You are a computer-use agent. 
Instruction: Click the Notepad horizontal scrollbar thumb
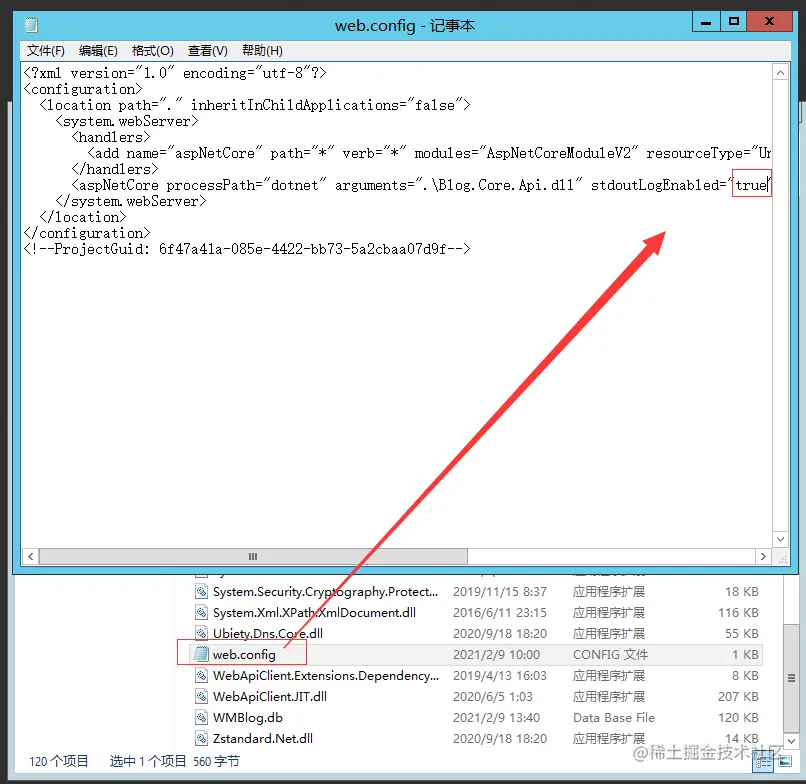pos(253,556)
